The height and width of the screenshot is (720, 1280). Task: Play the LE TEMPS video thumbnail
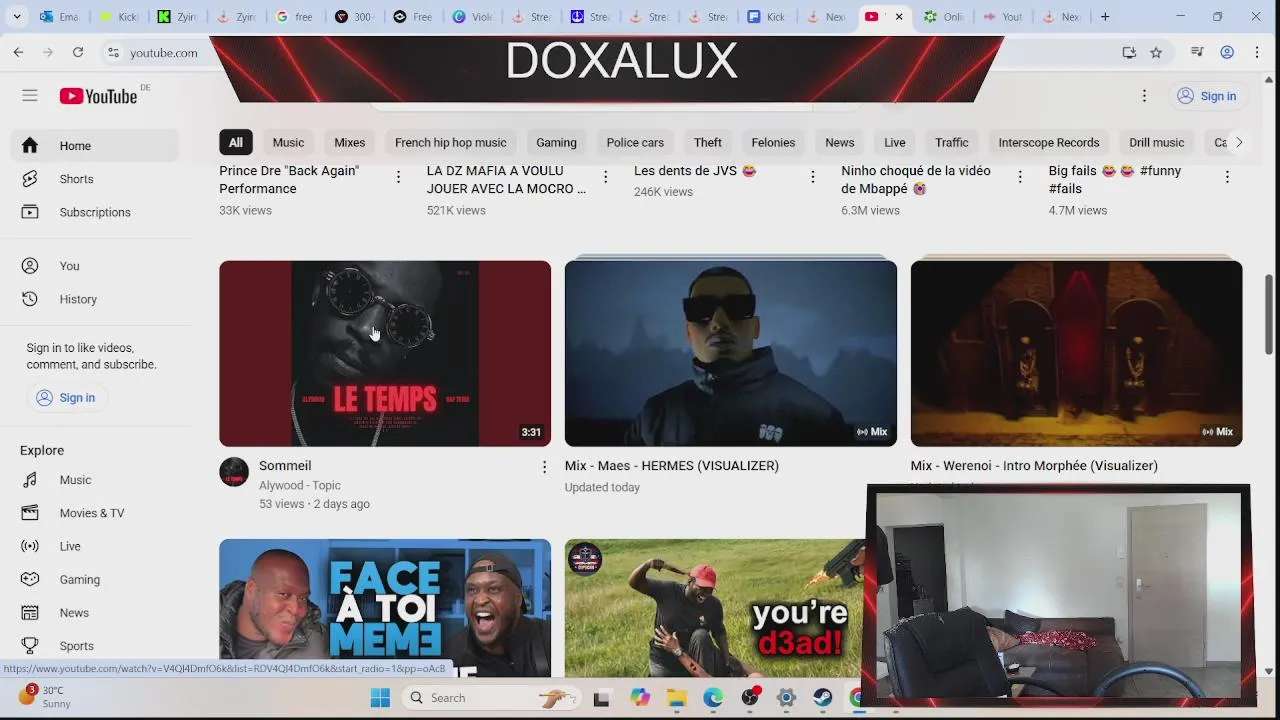(385, 354)
